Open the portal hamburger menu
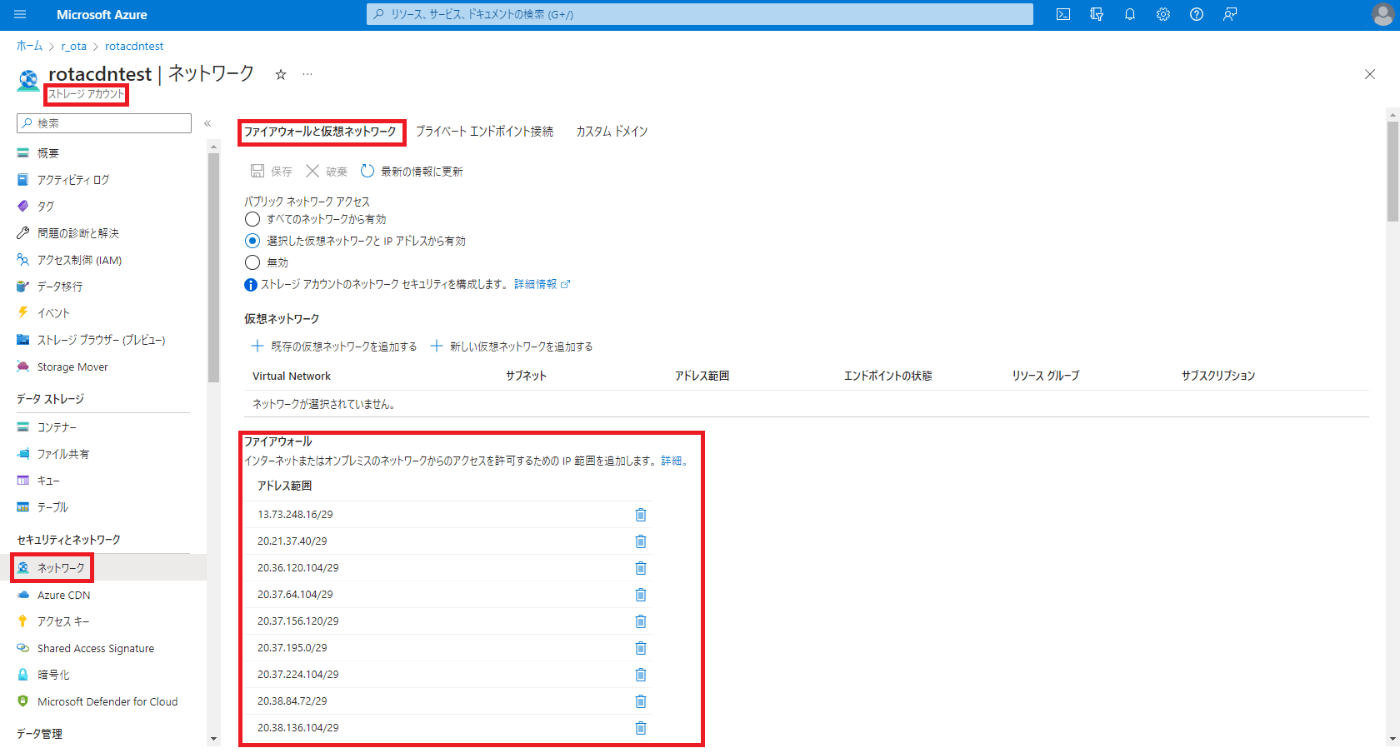Screen dimensions: 1400x753 pos(20,13)
